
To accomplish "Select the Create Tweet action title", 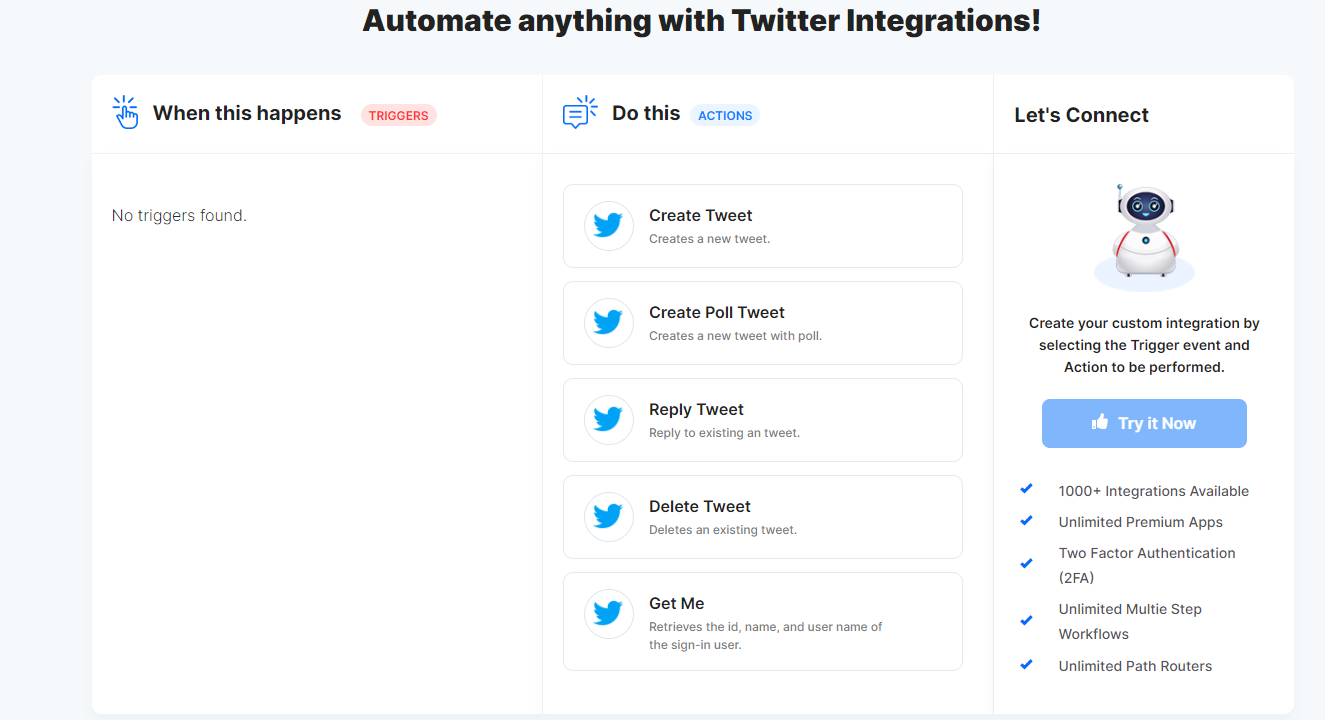I will pos(700,215).
